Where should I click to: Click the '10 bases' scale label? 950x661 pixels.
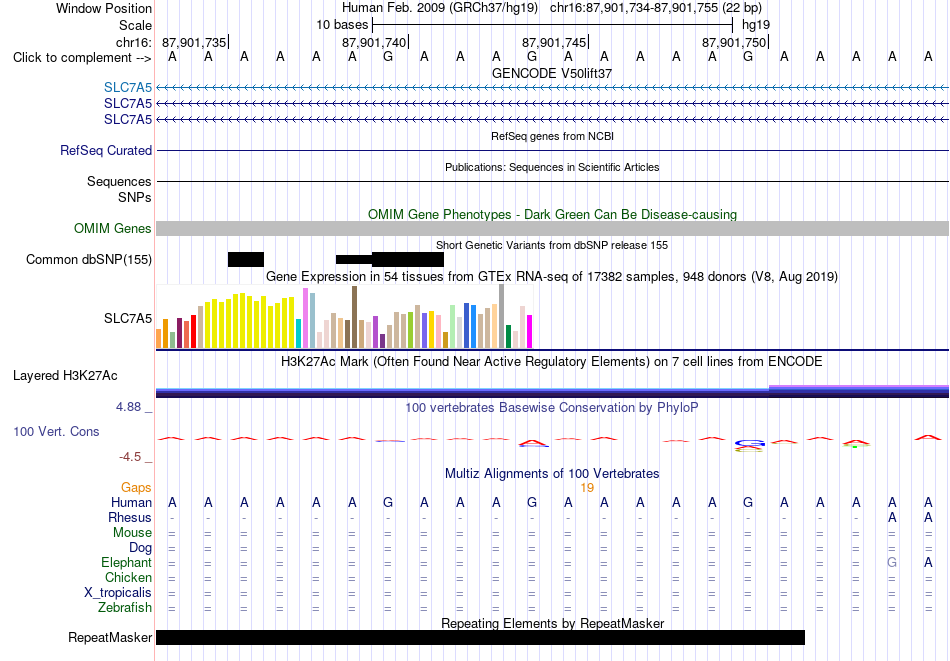pos(342,25)
